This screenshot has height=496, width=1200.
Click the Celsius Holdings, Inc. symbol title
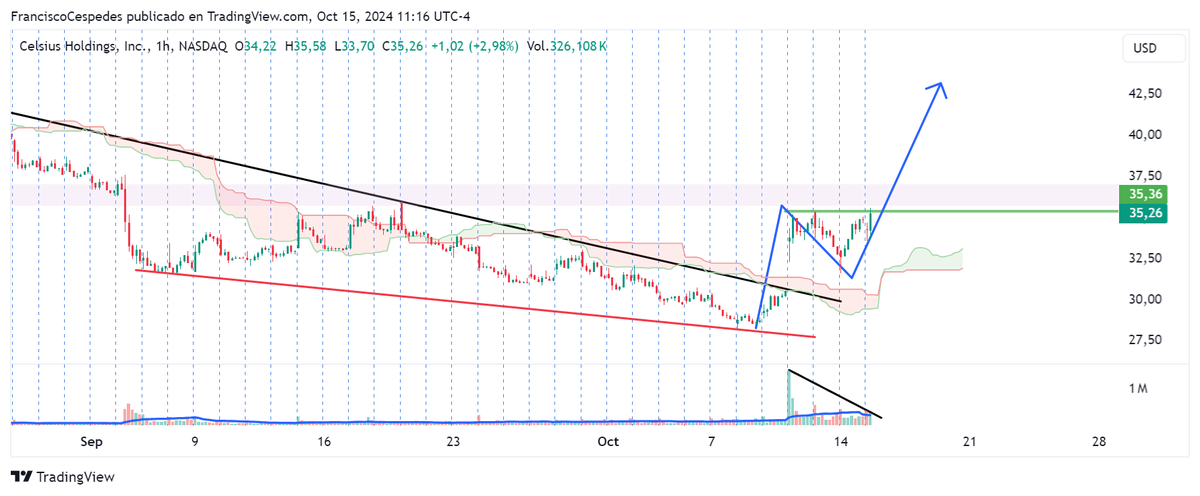84,46
